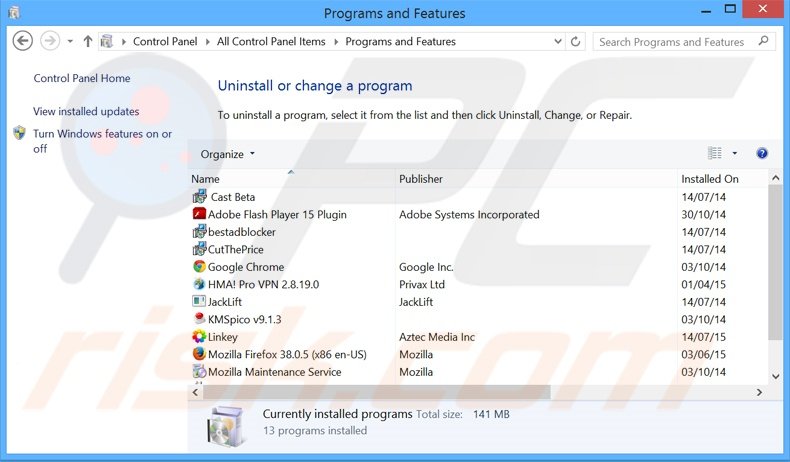This screenshot has height=462, width=790.
Task: Click the Back navigation arrow
Action: click(x=22, y=41)
